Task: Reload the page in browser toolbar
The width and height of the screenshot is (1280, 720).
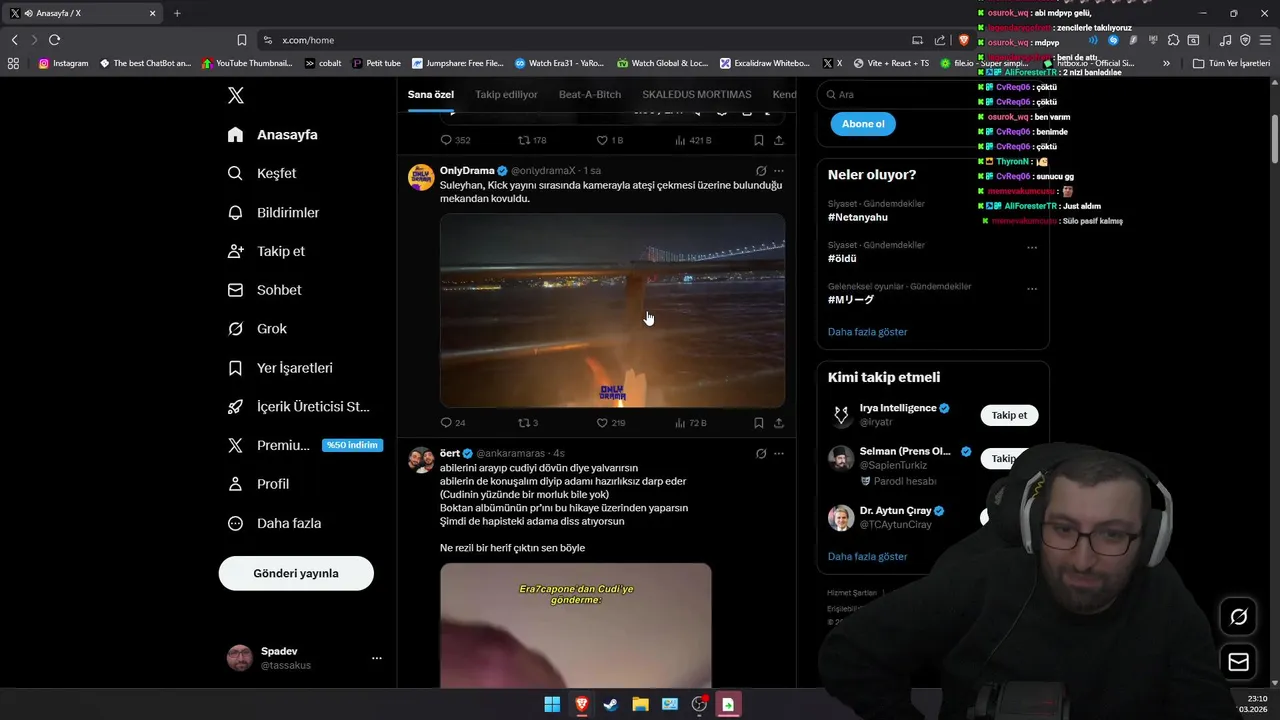Action: 54,40
